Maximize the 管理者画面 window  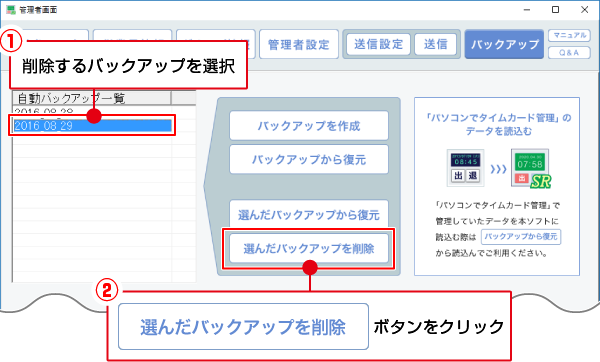pos(556,10)
